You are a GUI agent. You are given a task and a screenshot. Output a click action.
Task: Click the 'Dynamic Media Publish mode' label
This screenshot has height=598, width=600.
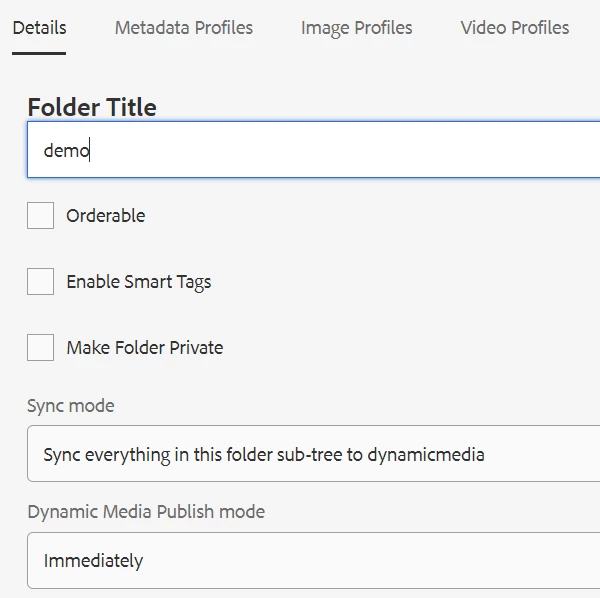pos(146,512)
